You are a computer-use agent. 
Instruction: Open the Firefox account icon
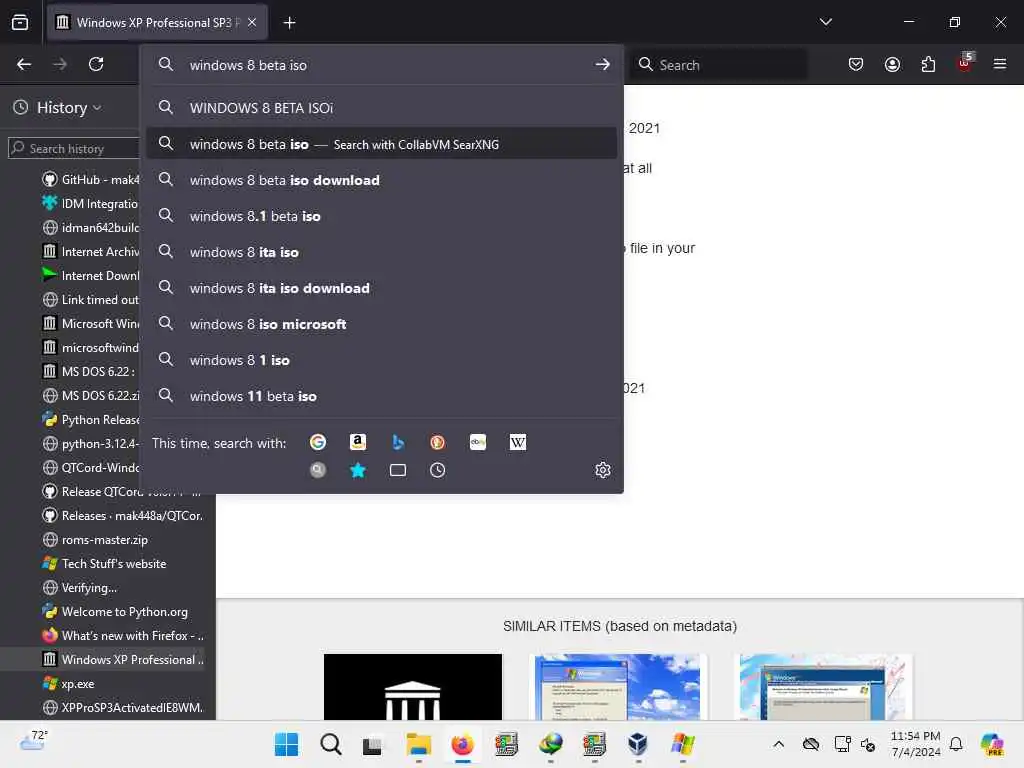pyautogui.click(x=892, y=64)
